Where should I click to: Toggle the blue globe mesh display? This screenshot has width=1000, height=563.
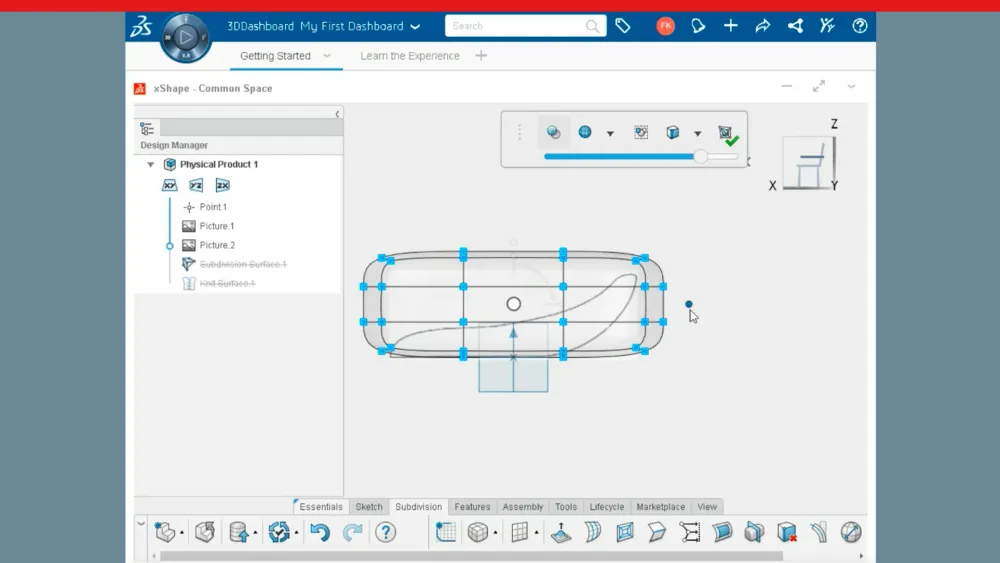coord(585,132)
